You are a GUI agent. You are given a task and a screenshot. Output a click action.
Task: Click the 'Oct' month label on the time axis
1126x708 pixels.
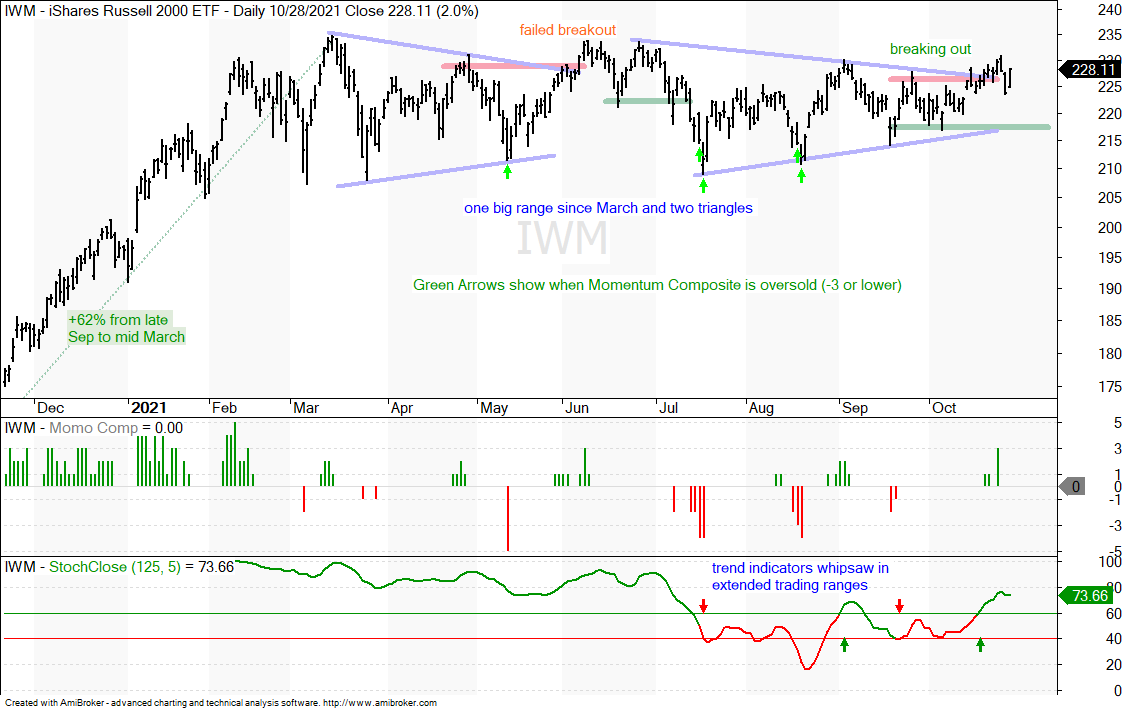944,408
